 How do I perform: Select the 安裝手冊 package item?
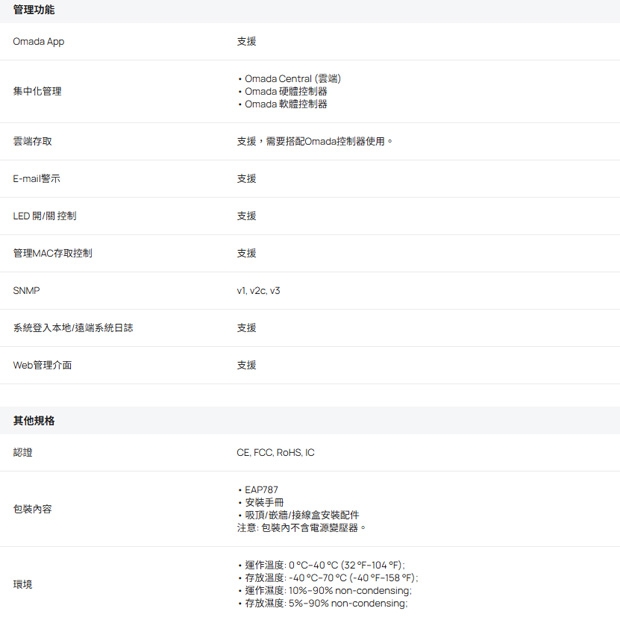pos(264,503)
